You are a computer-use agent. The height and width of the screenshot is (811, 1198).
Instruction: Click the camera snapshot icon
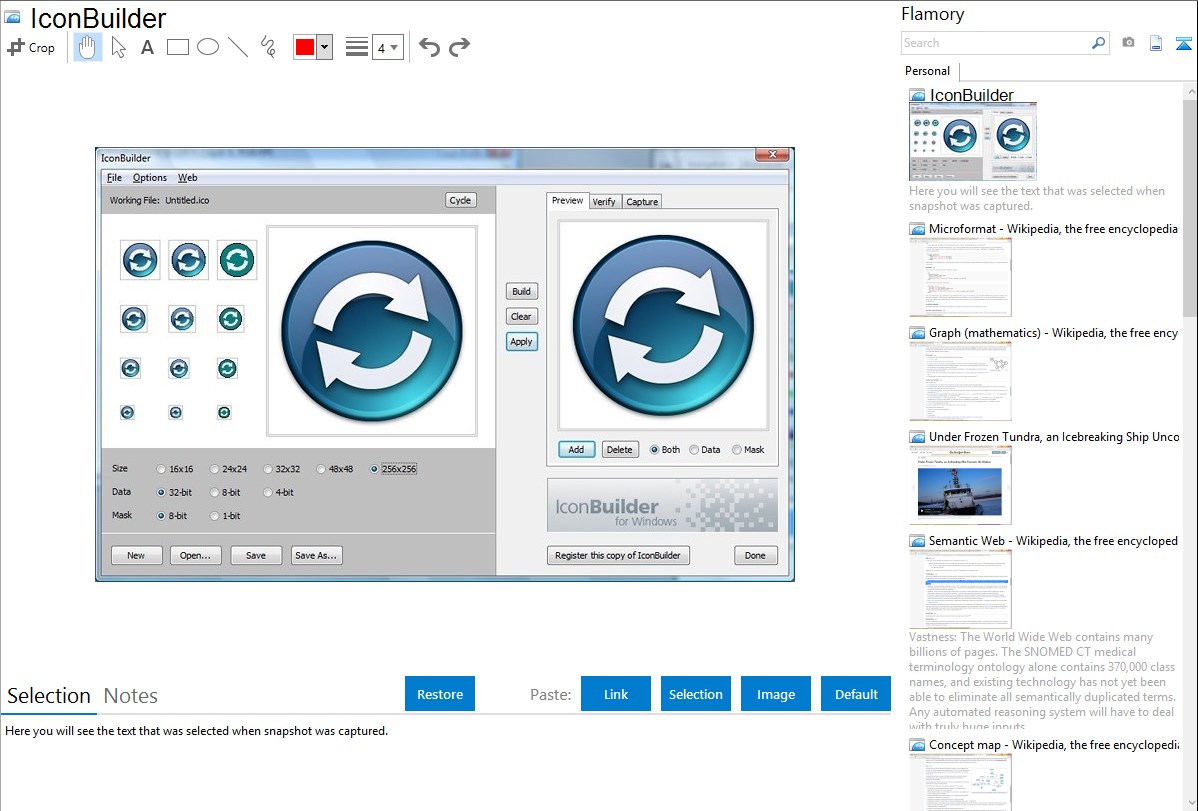coord(1128,43)
